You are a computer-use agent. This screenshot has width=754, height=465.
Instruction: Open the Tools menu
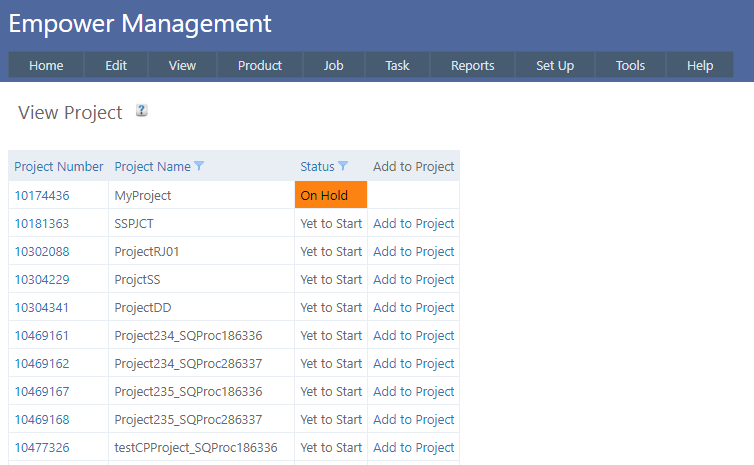coord(630,66)
